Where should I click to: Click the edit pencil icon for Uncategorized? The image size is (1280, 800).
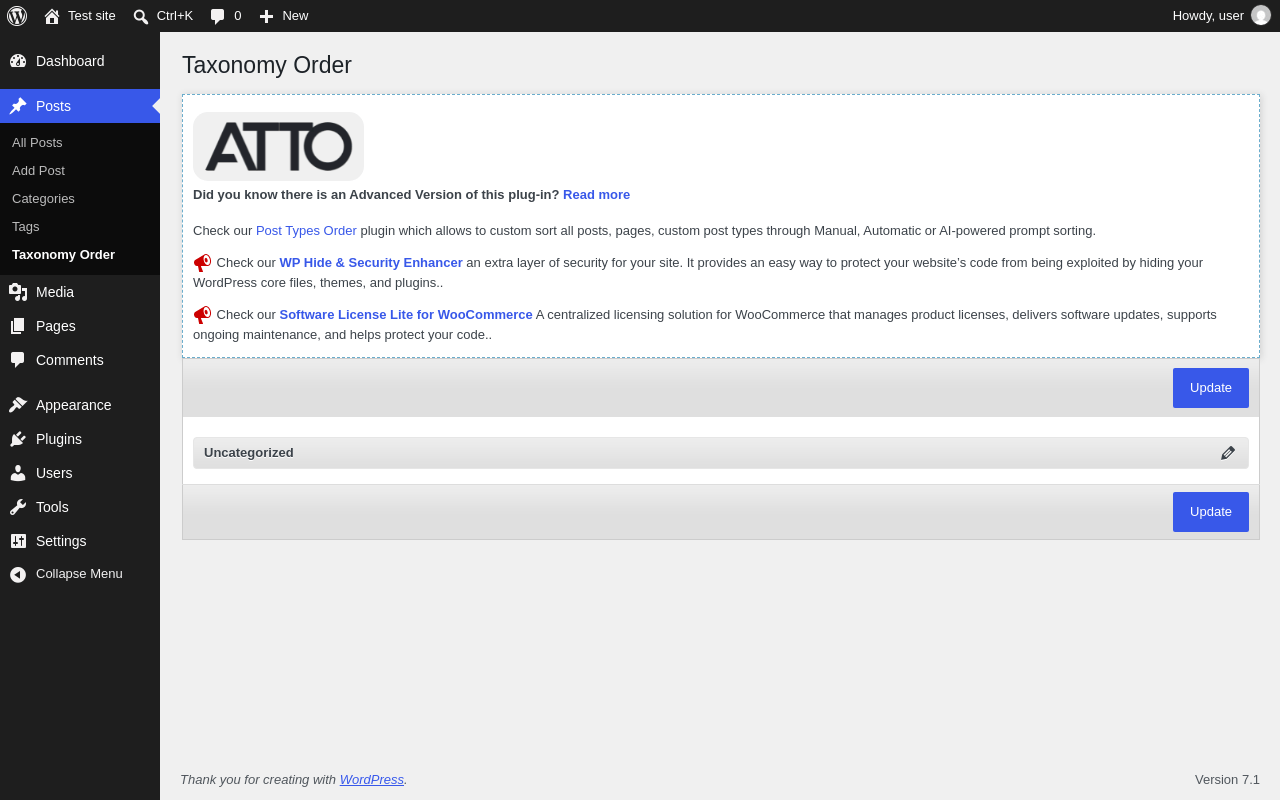(x=1228, y=453)
